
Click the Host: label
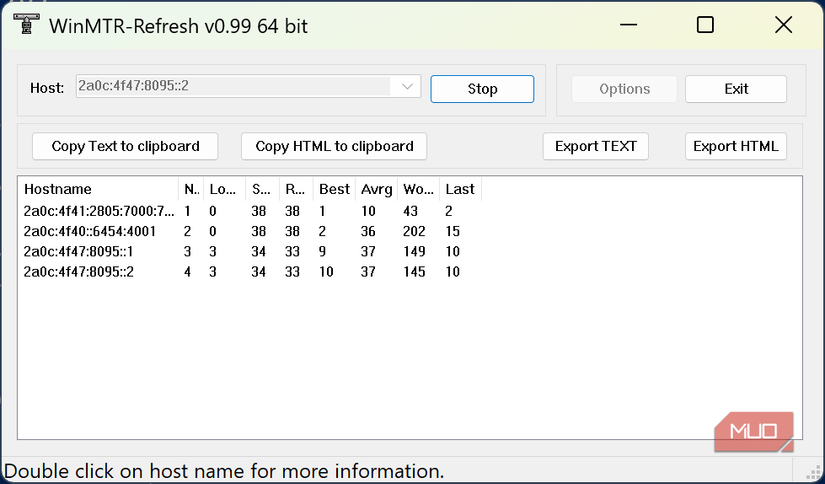click(47, 88)
